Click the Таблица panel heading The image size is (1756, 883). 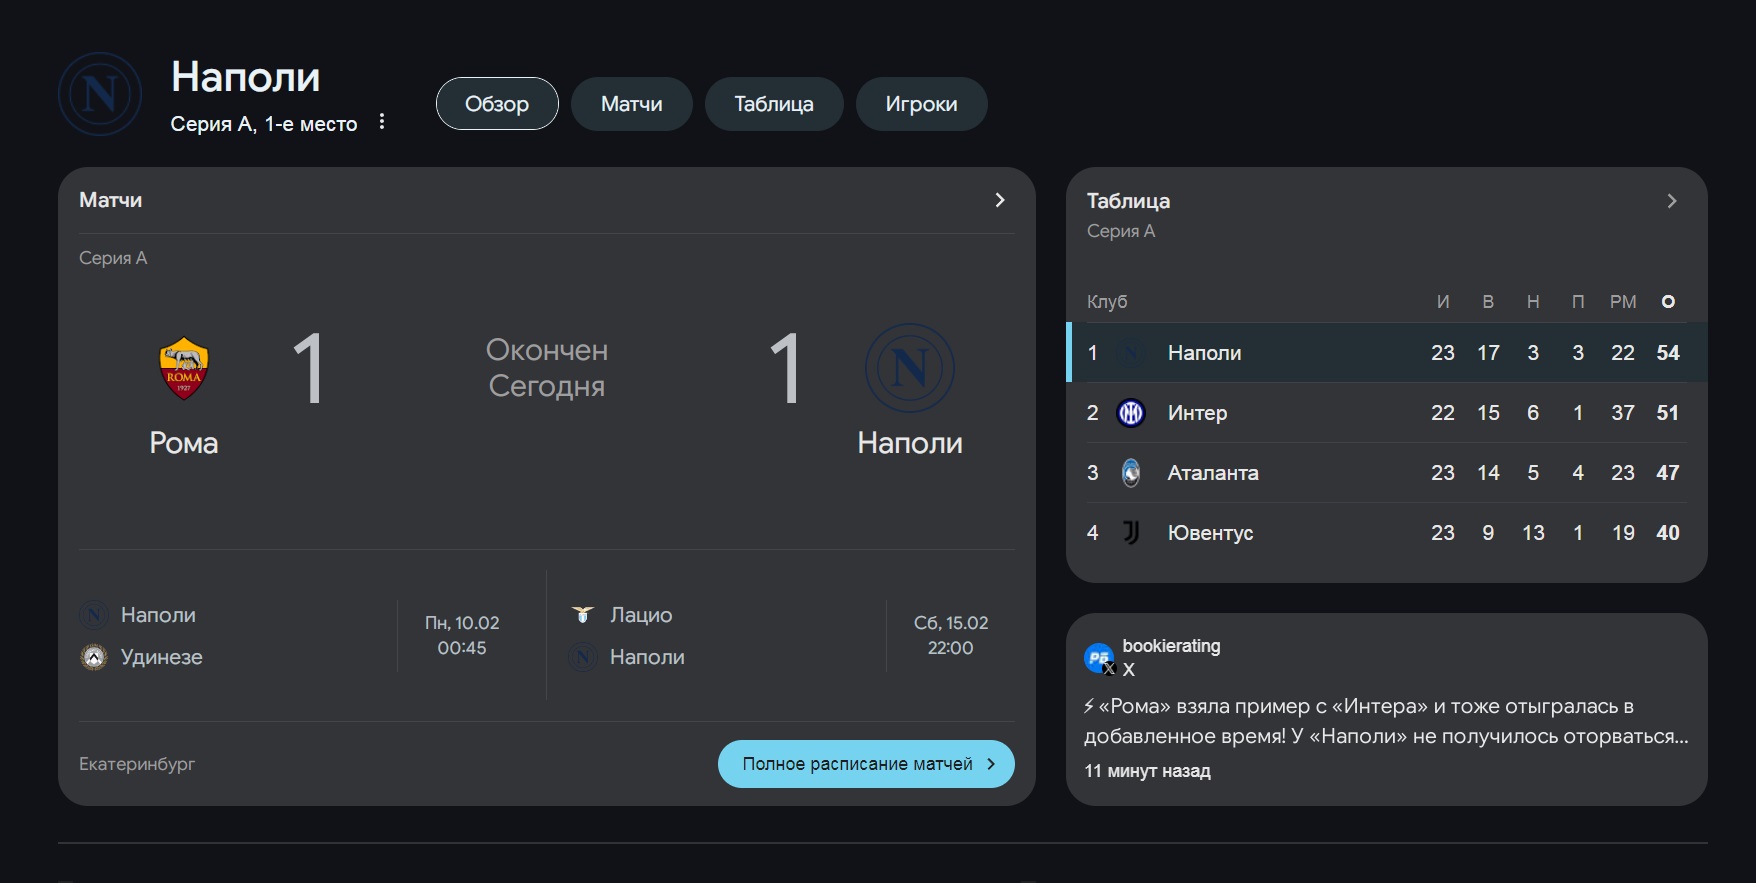pyautogui.click(x=1128, y=201)
